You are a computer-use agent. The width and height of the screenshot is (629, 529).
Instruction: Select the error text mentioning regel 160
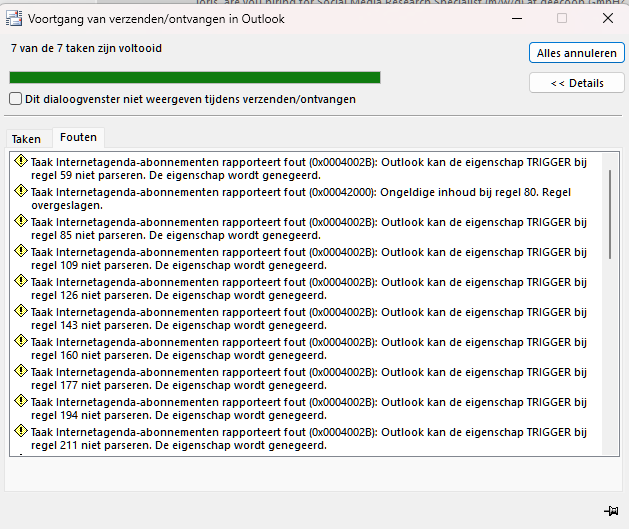pos(309,349)
